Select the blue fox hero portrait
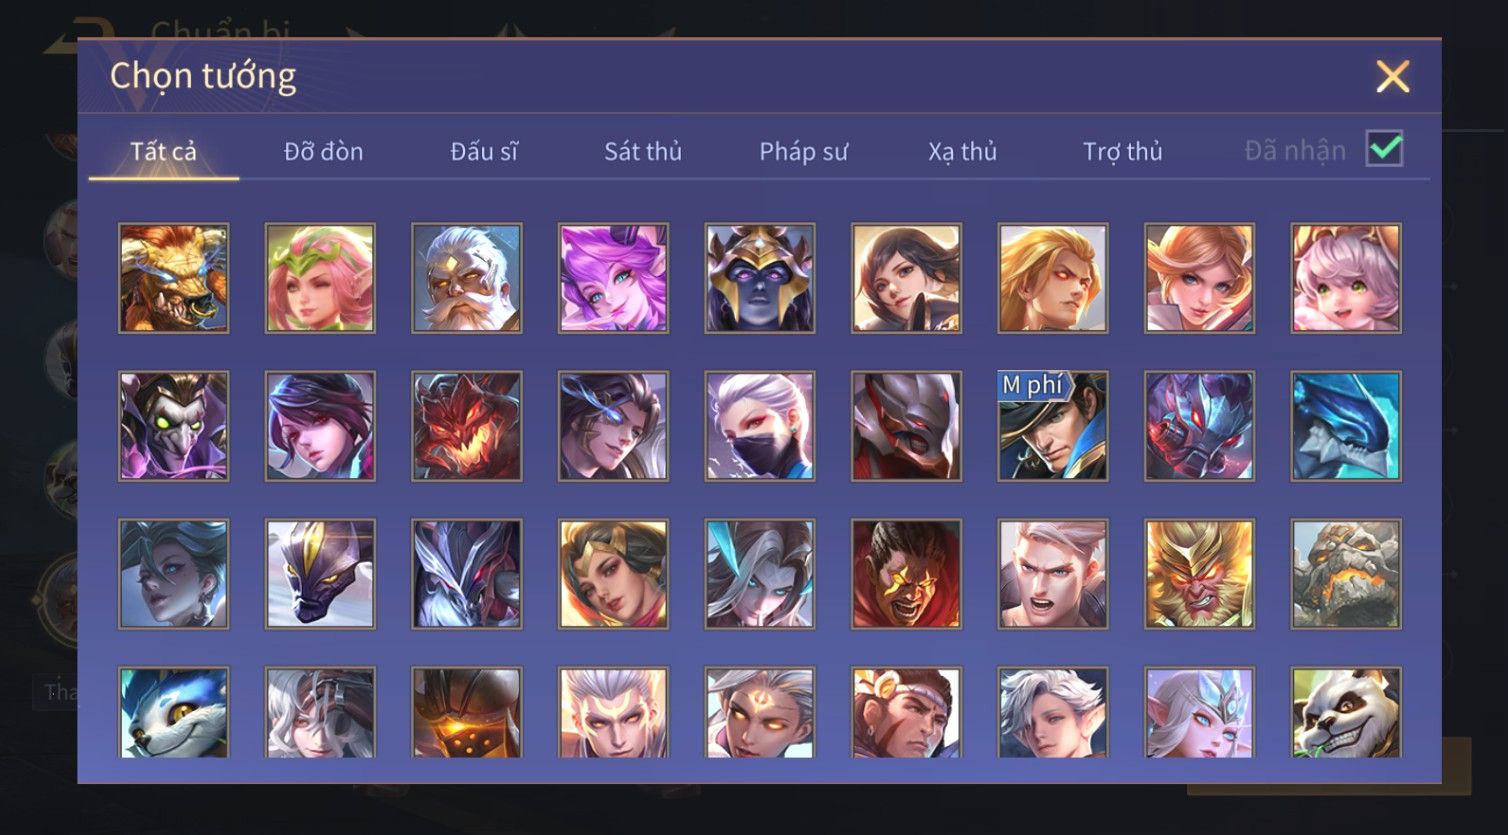Image resolution: width=1508 pixels, height=835 pixels. [x=173, y=712]
